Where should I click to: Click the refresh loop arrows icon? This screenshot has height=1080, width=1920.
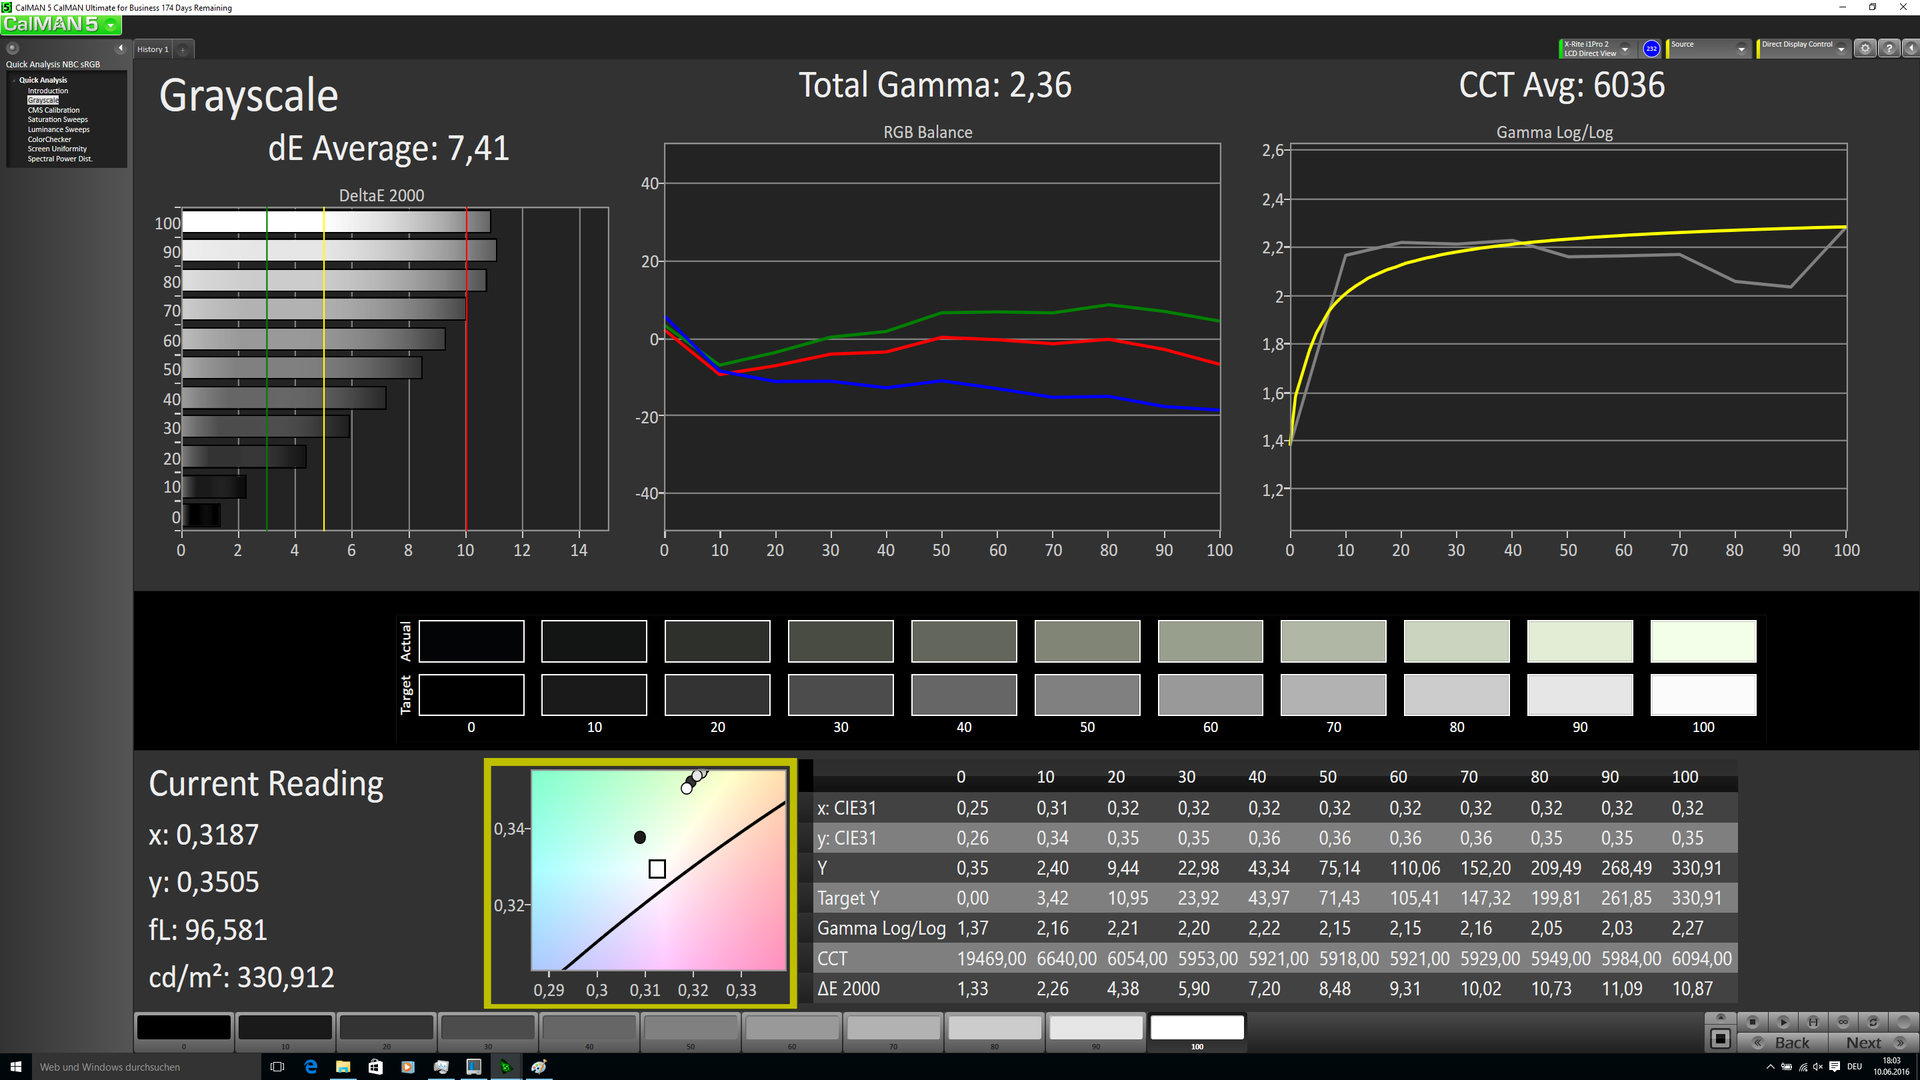[x=1873, y=1022]
